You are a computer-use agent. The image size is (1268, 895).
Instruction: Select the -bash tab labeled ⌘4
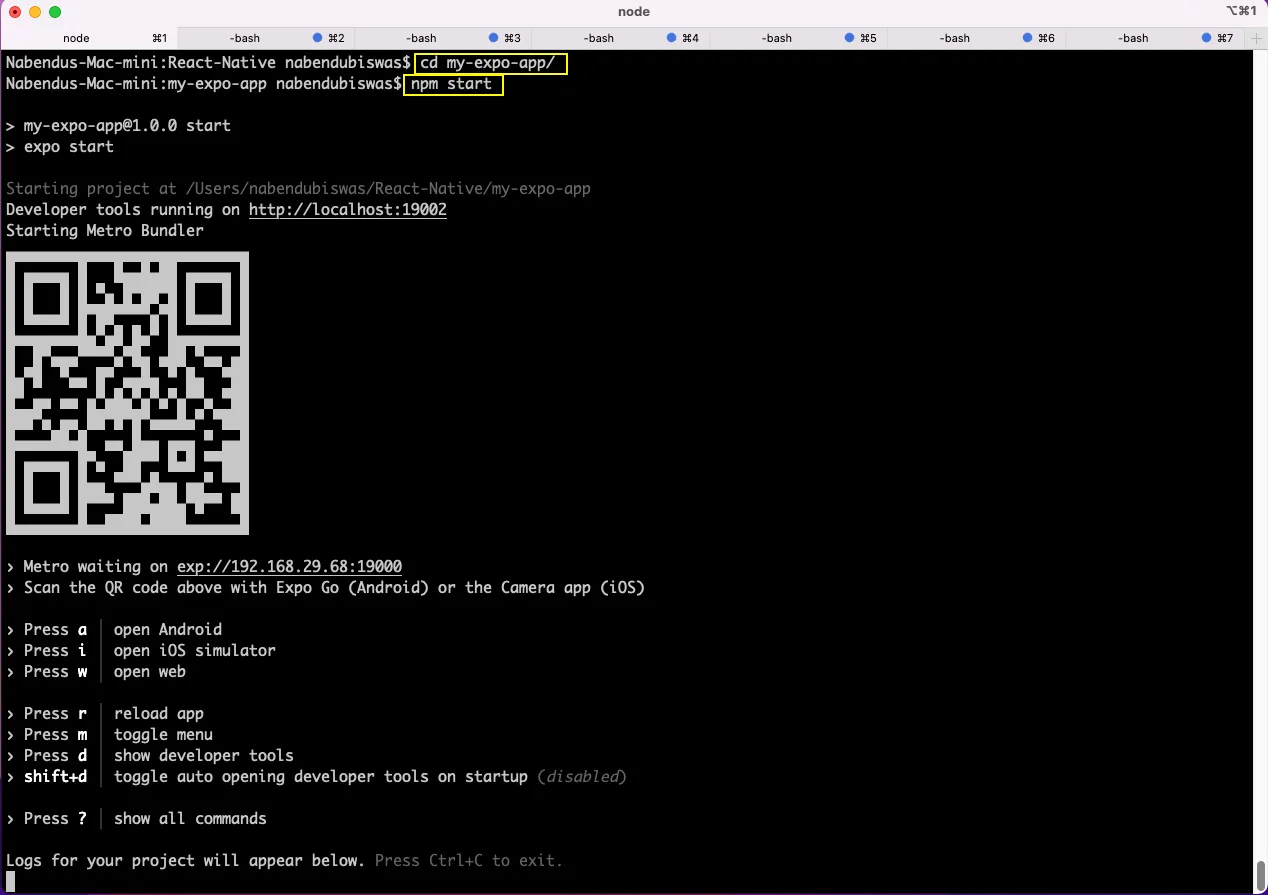[x=622, y=38]
